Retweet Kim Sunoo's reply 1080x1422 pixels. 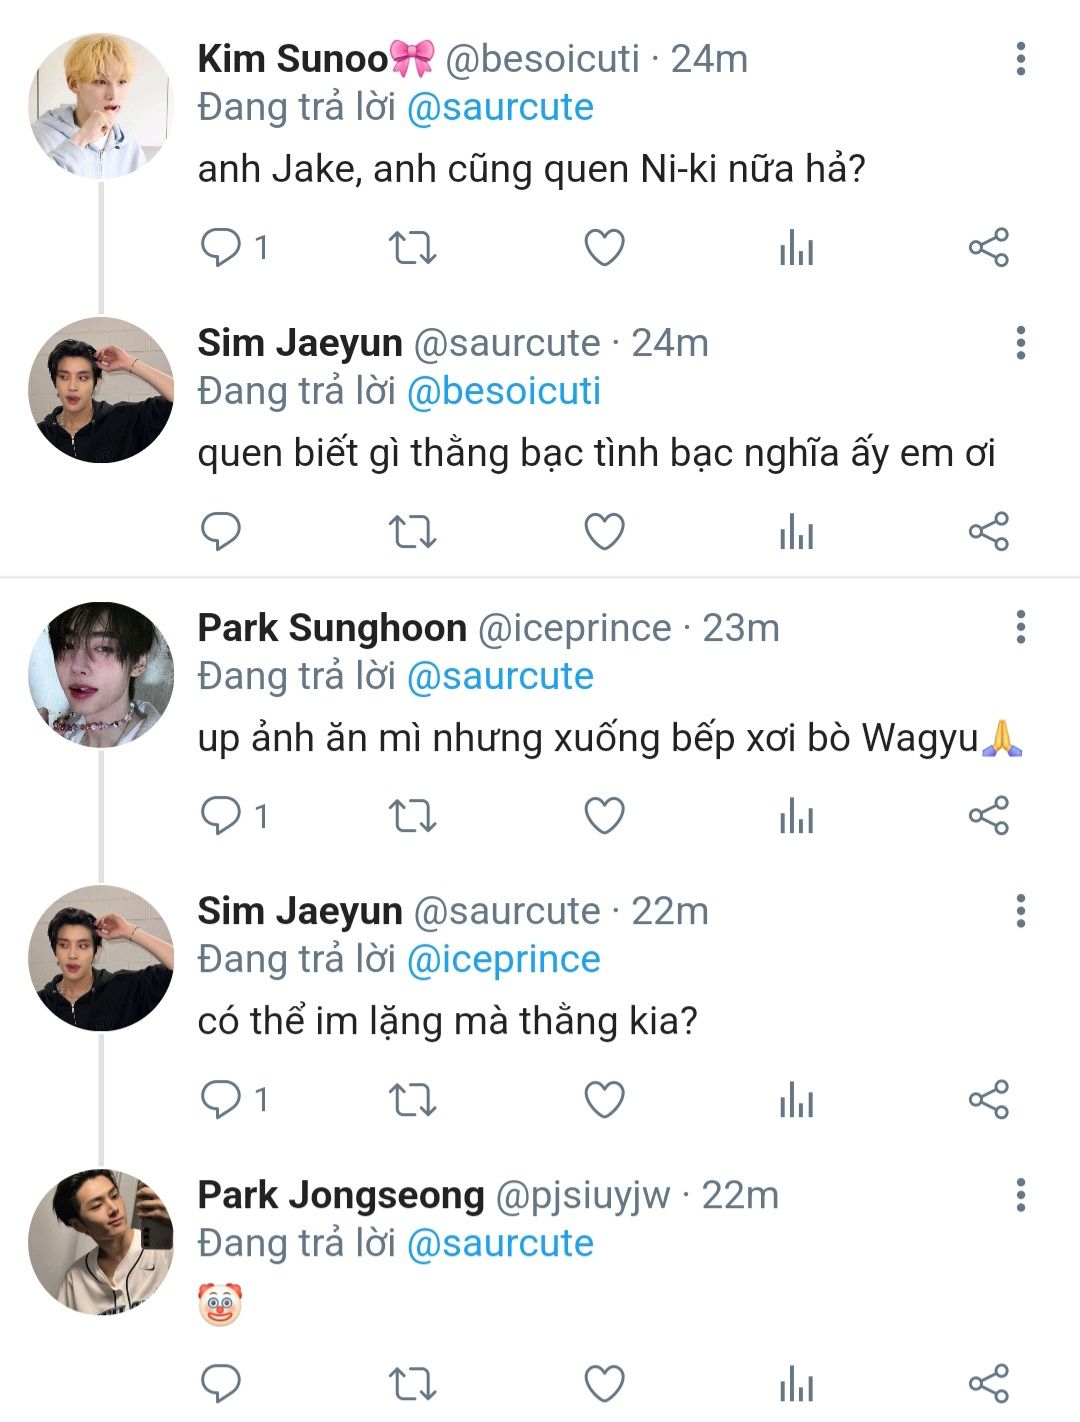412,247
